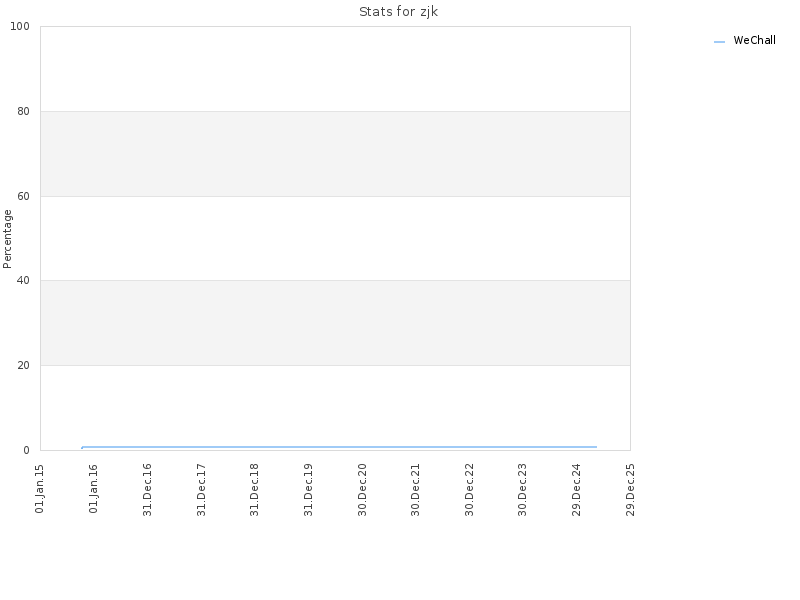Screen dimensions: 800x600
Task: Click the chart title Stats for zjk
Action: [x=398, y=12]
